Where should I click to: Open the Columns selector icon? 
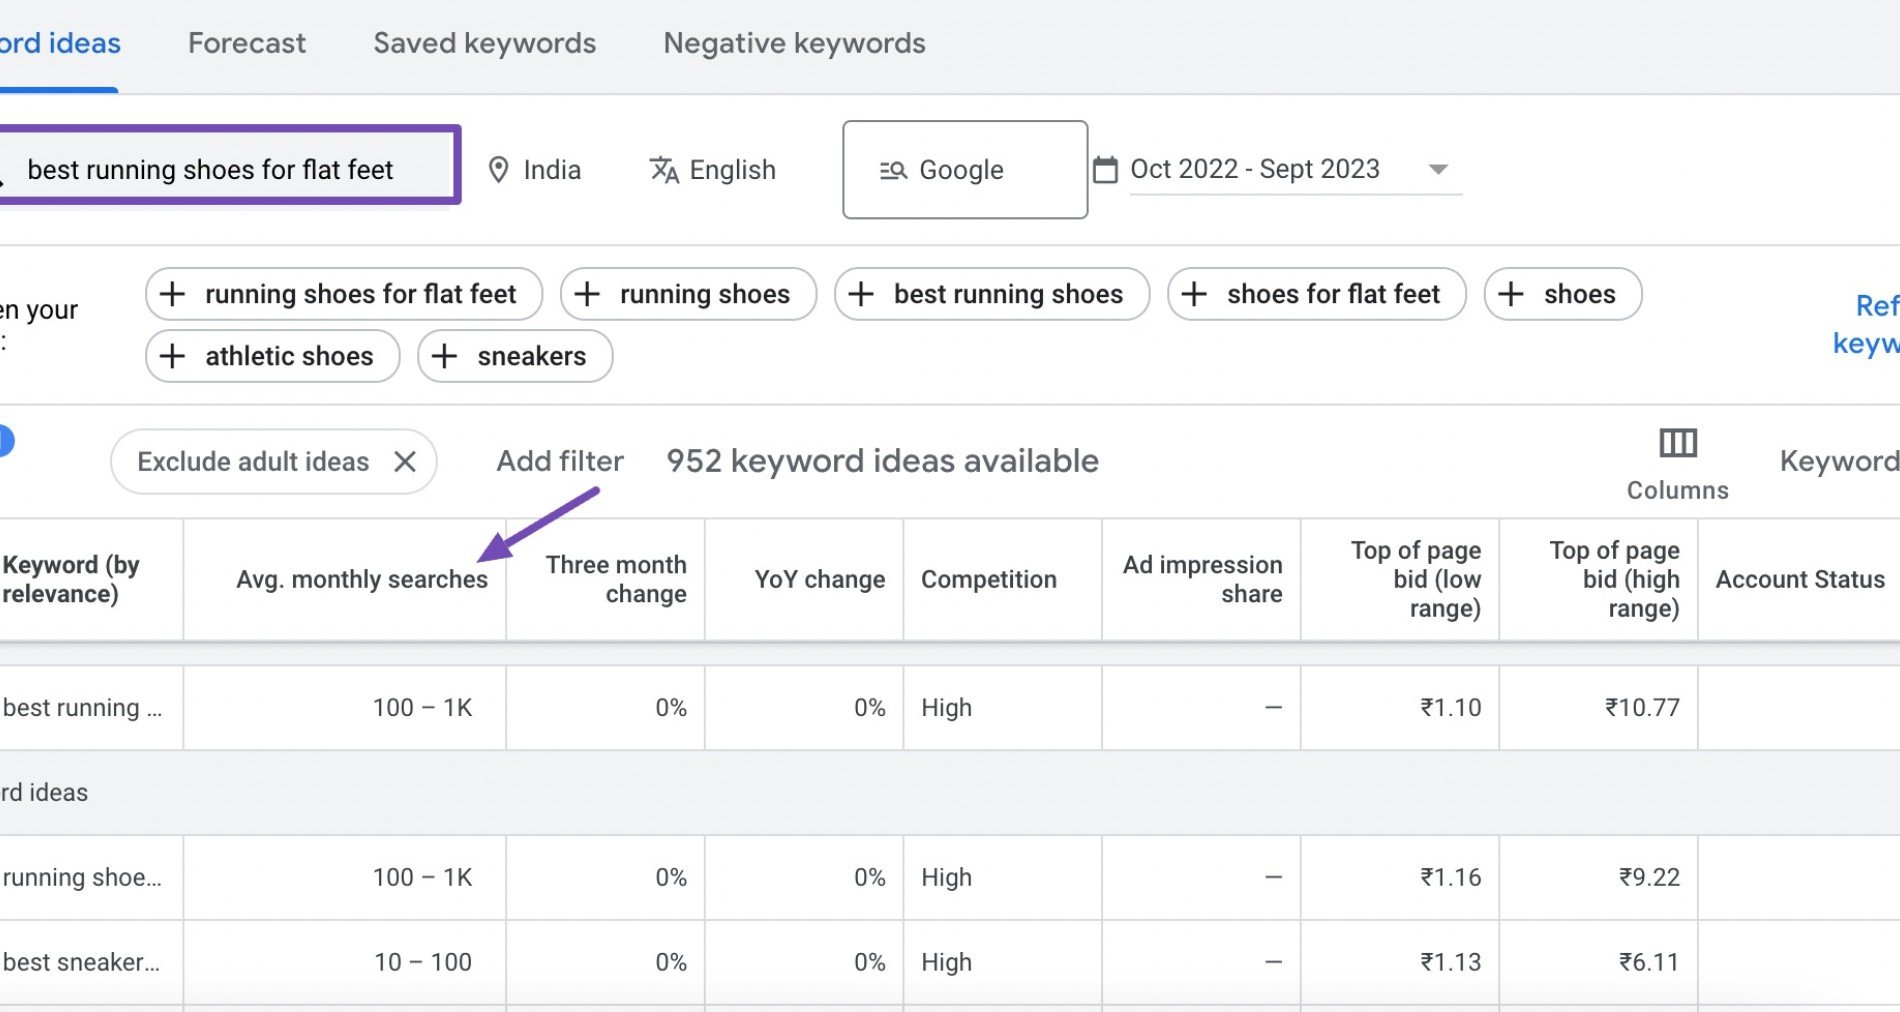click(x=1678, y=443)
